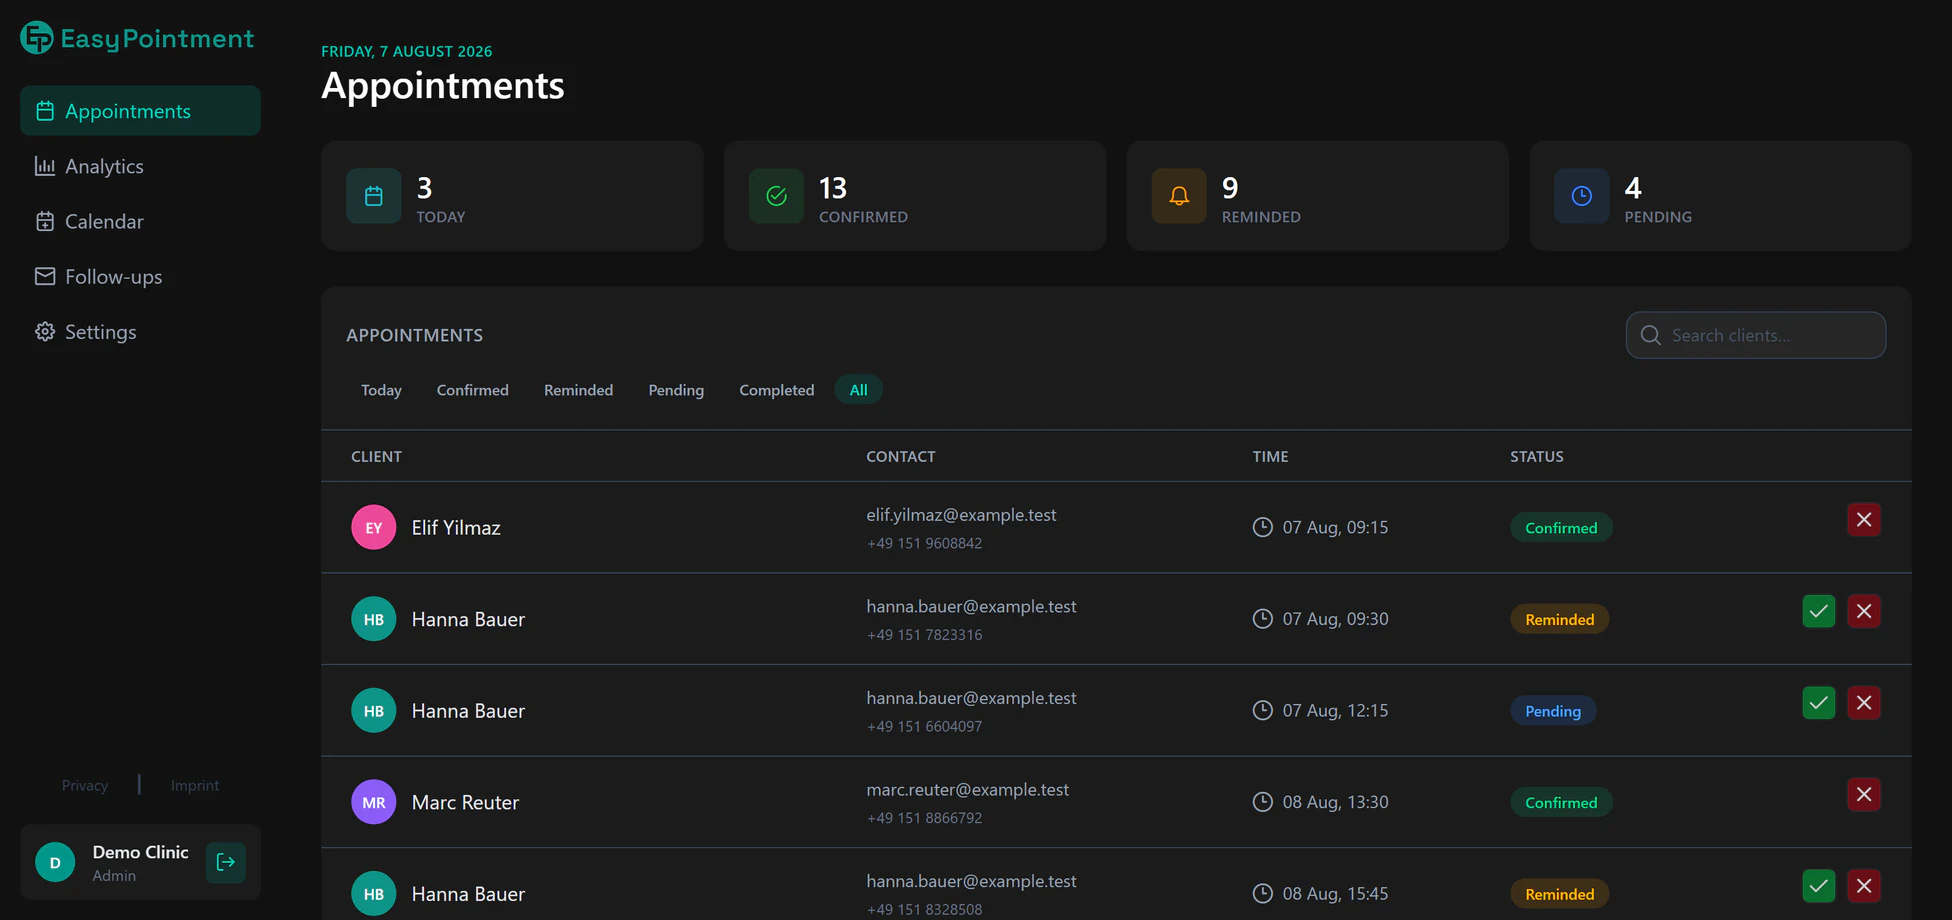Viewport: 1952px width, 920px height.
Task: Click the CLIENT column header
Action: coord(376,456)
